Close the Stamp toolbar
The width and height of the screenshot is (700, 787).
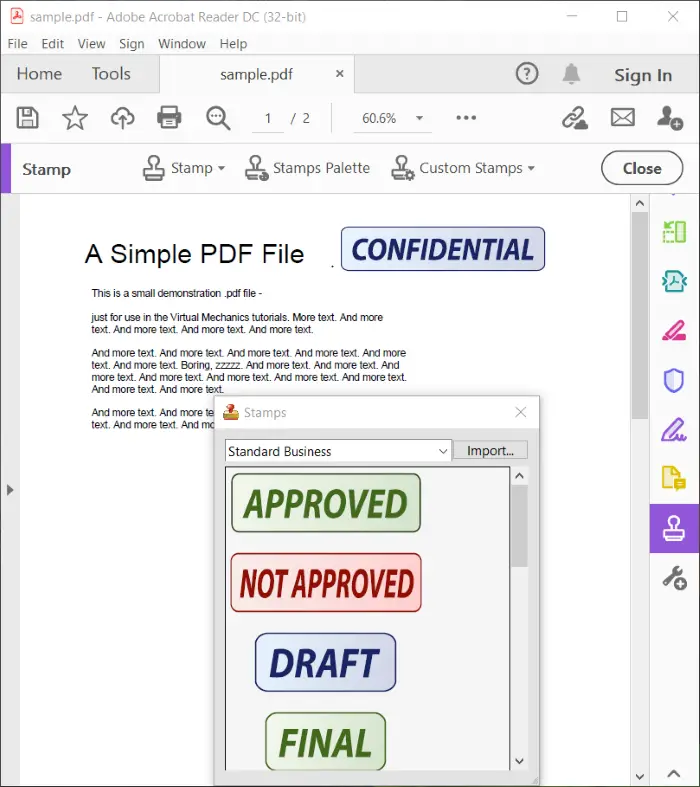642,168
